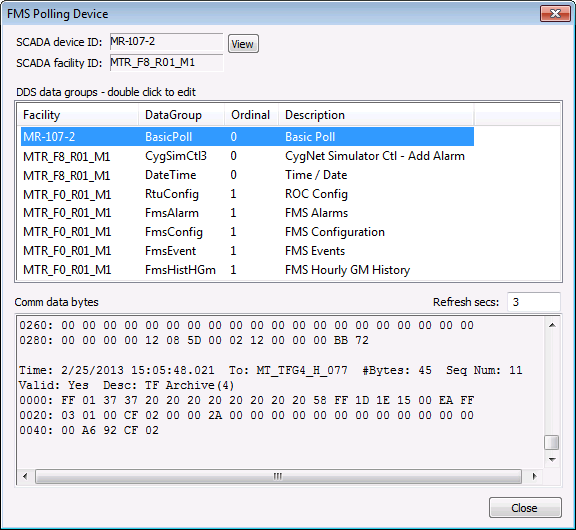Click in the Refresh secs field
The height and width of the screenshot is (530, 576).
(534, 302)
